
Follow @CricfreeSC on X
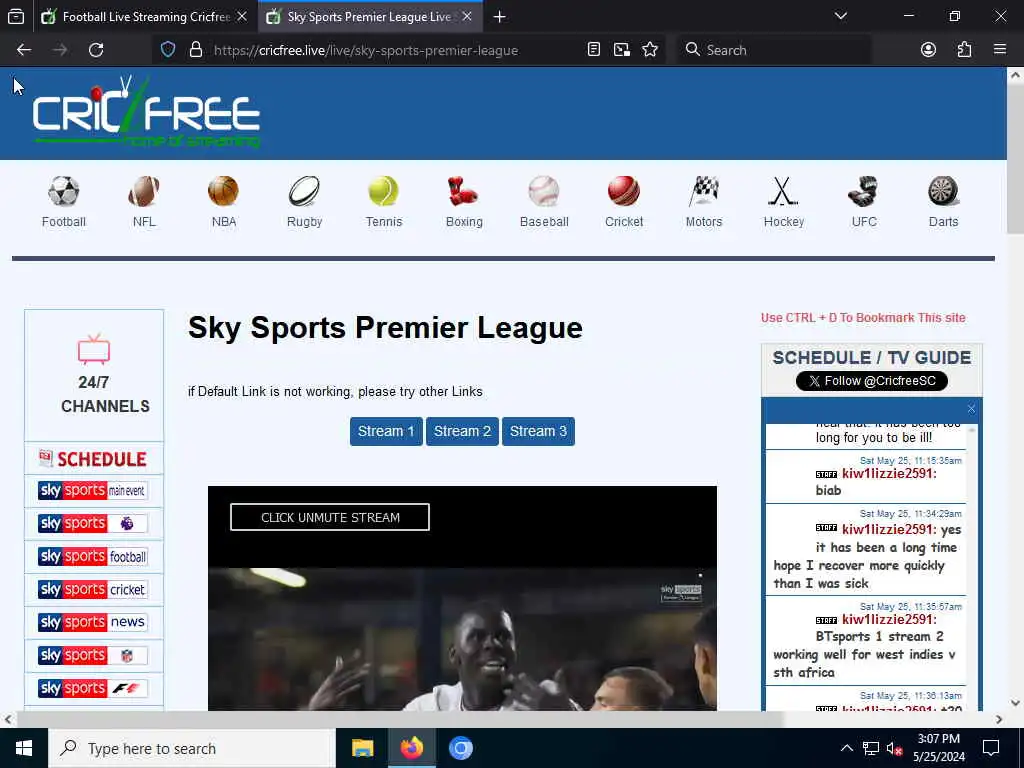[x=871, y=381]
